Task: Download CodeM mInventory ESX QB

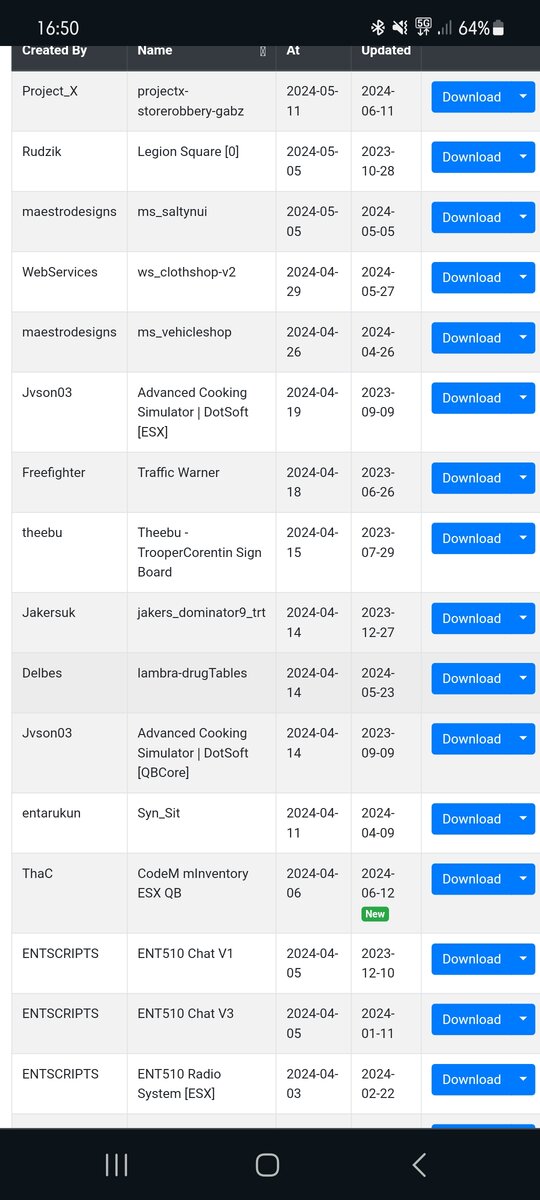Action: [472, 879]
